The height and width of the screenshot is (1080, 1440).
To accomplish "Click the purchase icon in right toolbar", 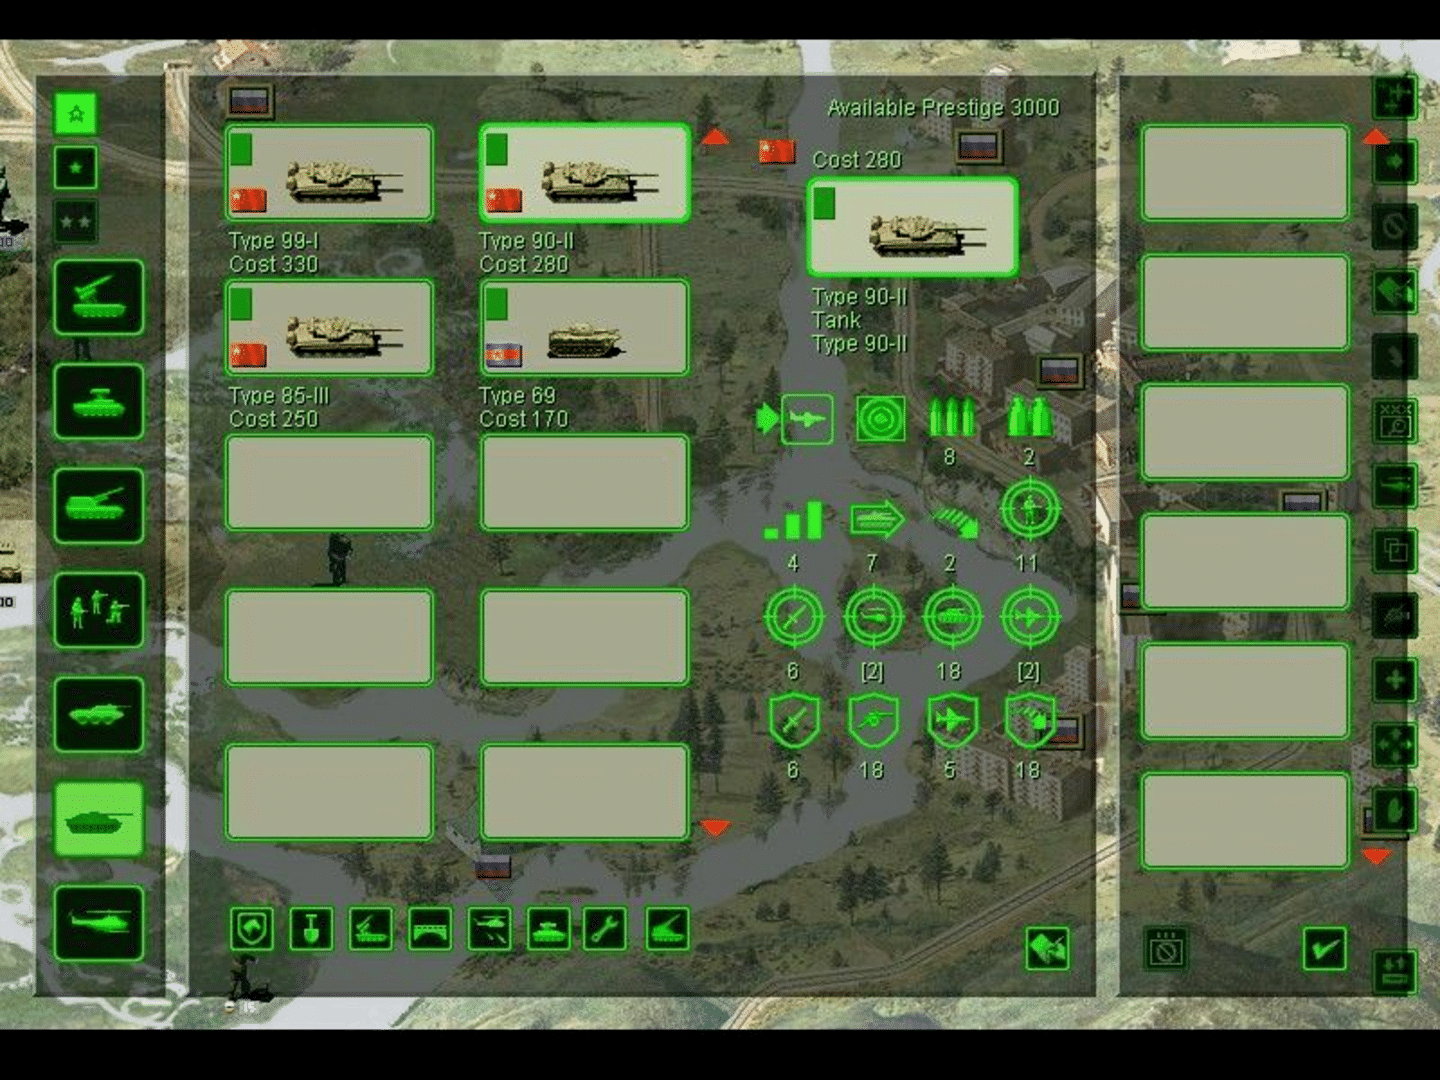I will pos(1394,292).
